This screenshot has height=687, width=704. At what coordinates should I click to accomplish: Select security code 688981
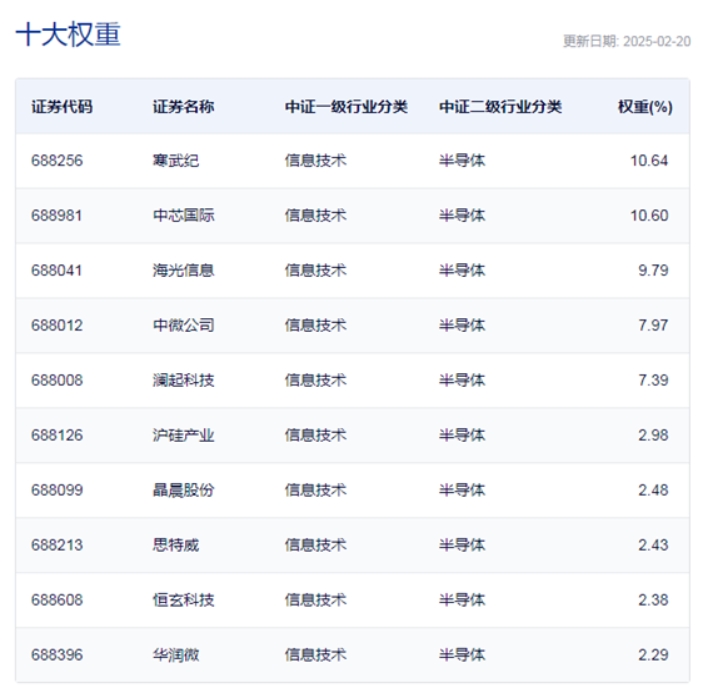[x=57, y=216]
